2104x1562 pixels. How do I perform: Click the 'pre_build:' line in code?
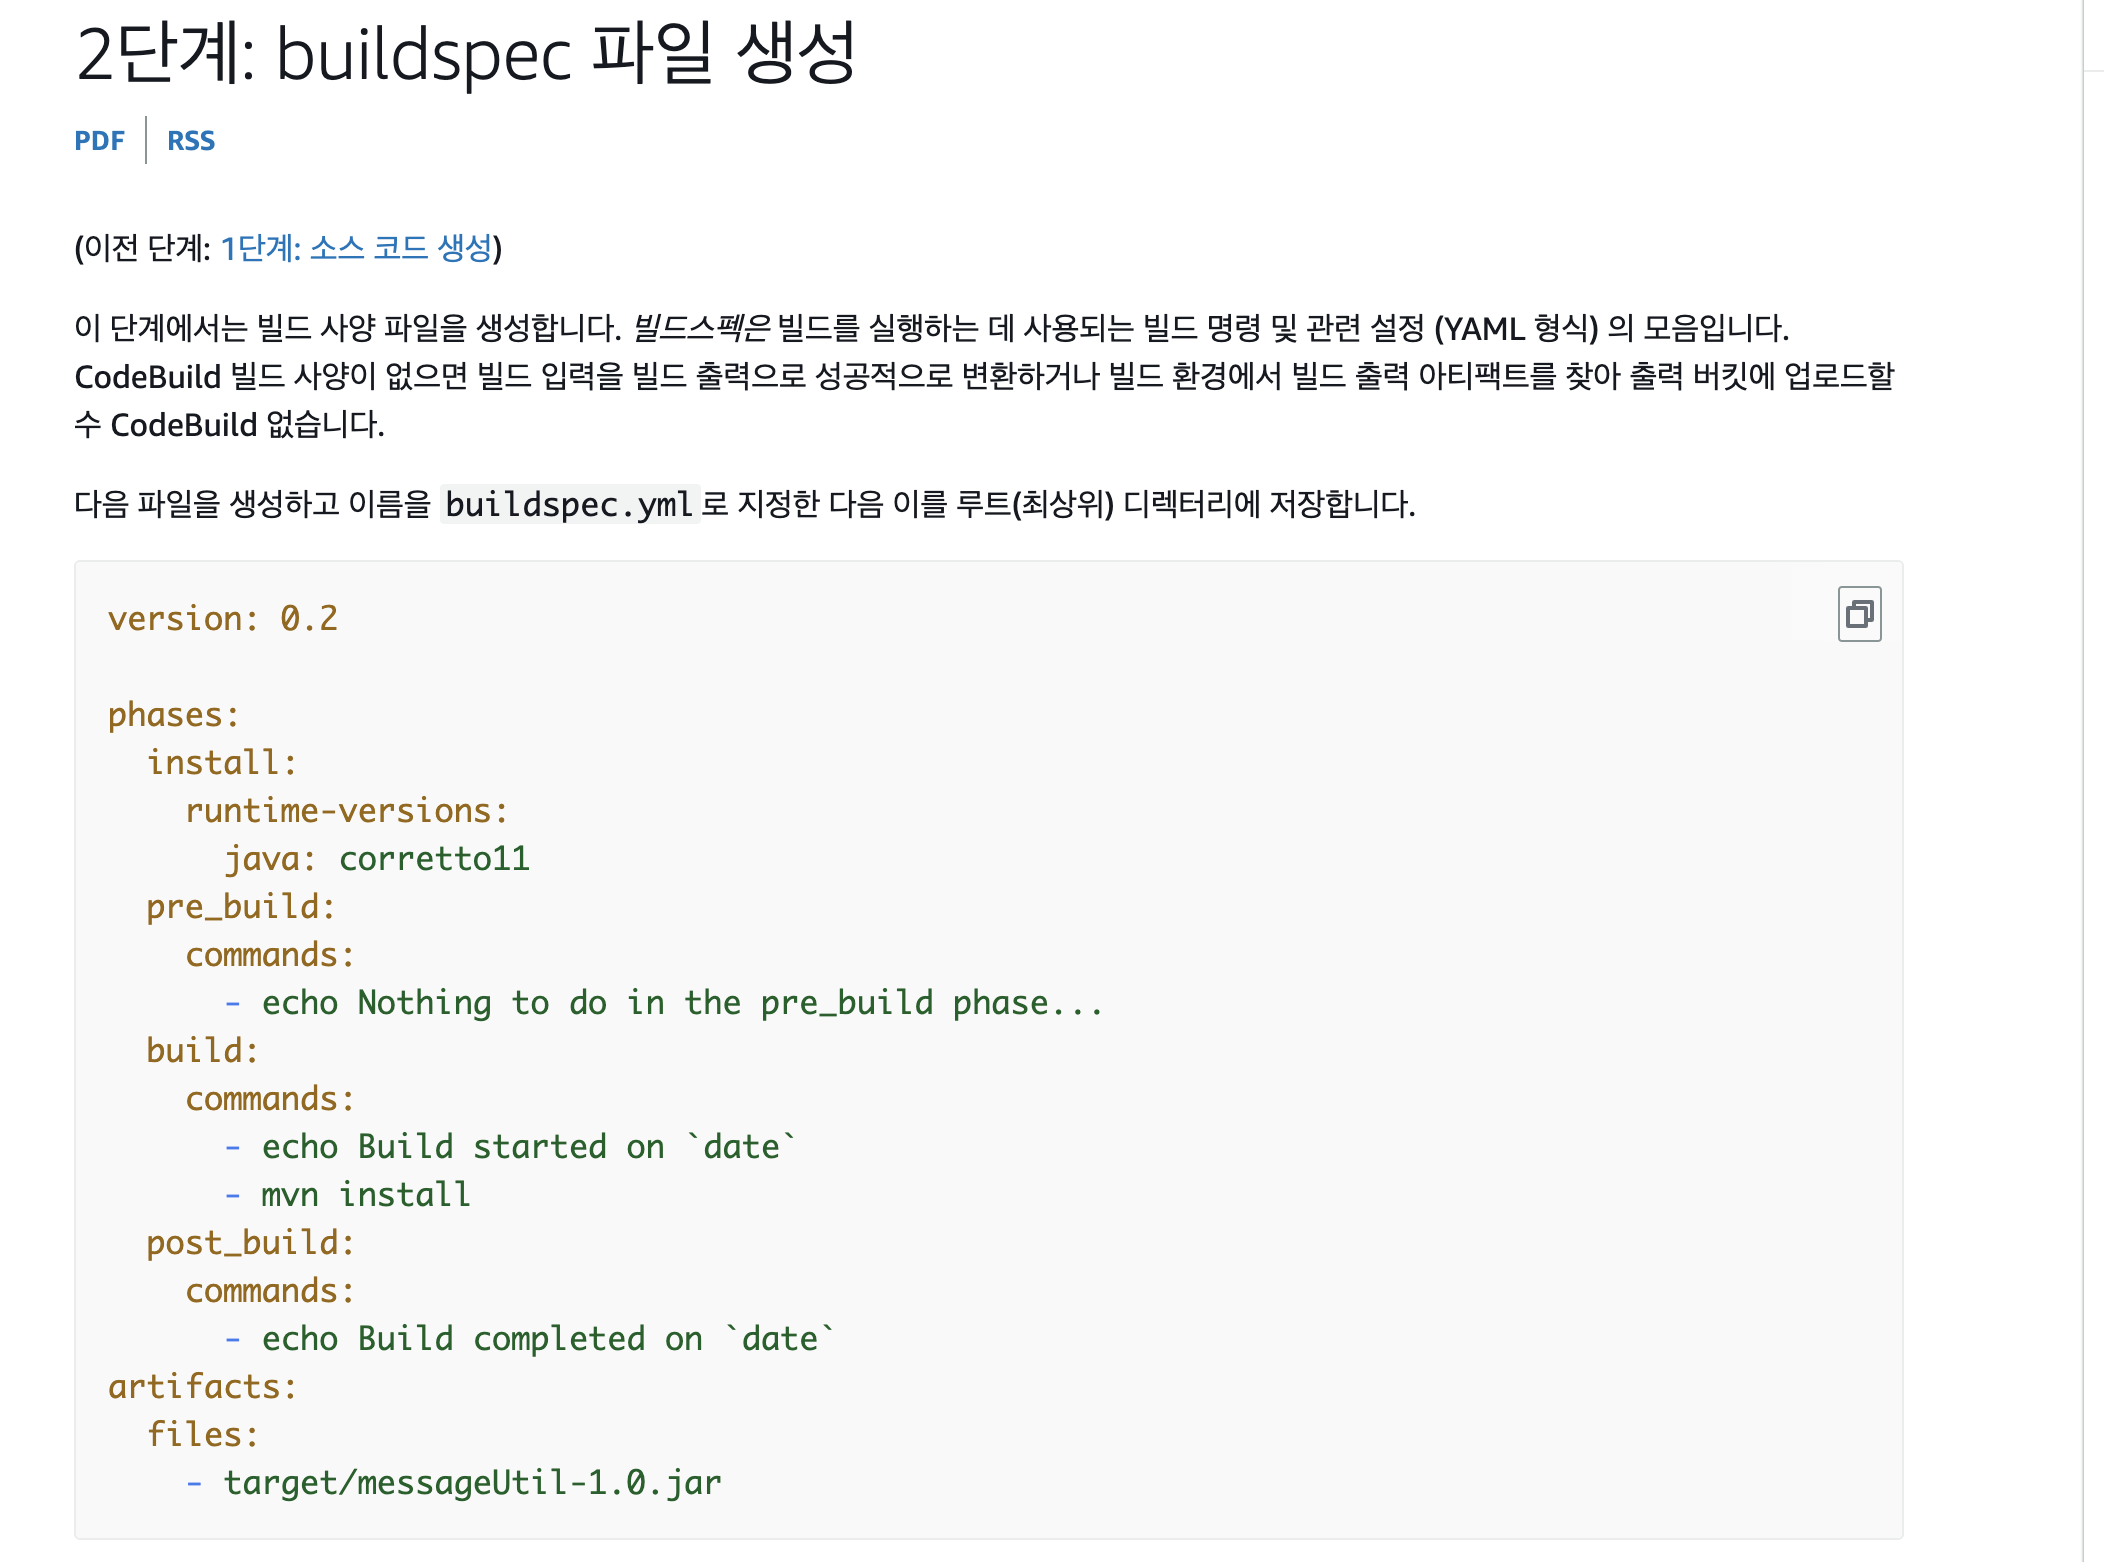point(241,907)
